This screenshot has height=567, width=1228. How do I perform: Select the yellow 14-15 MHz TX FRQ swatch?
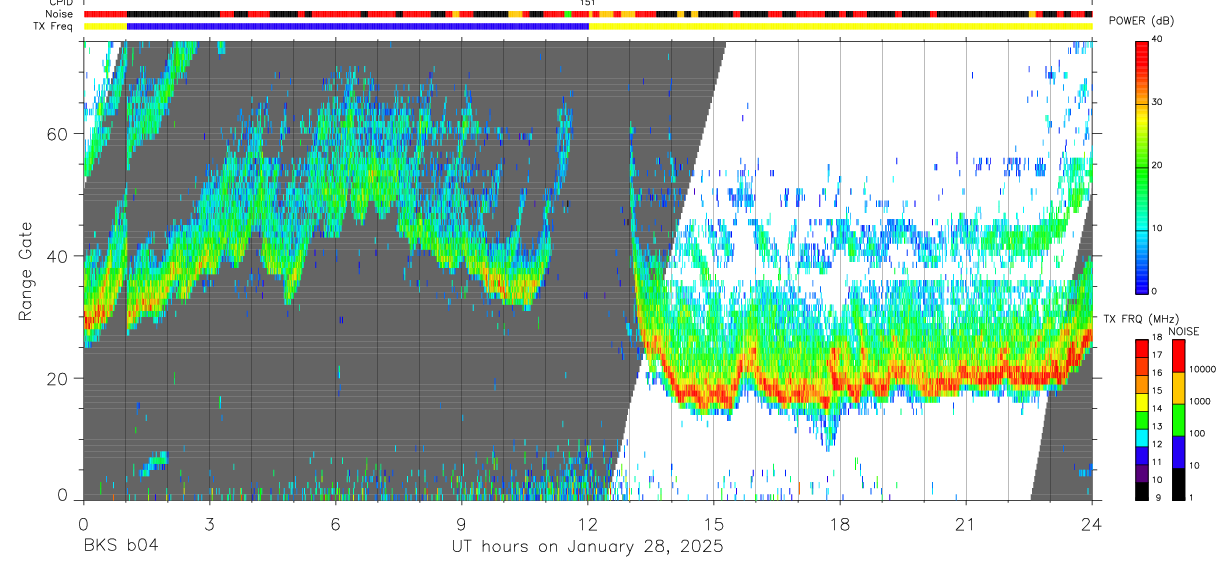[1142, 403]
